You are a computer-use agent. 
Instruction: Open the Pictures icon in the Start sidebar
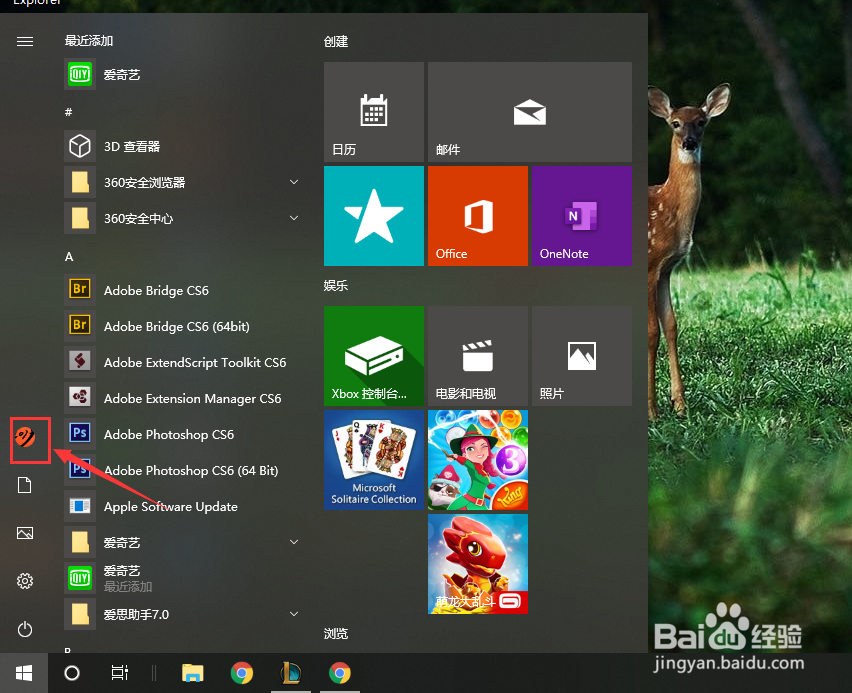tap(25, 533)
